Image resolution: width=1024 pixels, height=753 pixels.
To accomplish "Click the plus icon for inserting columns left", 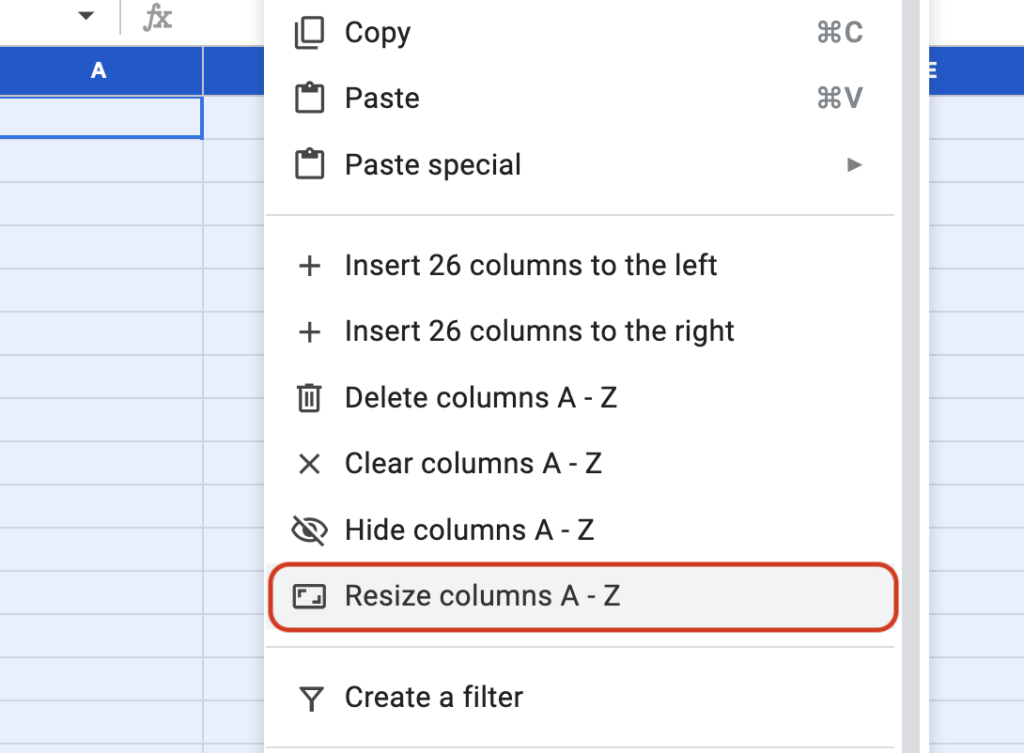I will (310, 265).
